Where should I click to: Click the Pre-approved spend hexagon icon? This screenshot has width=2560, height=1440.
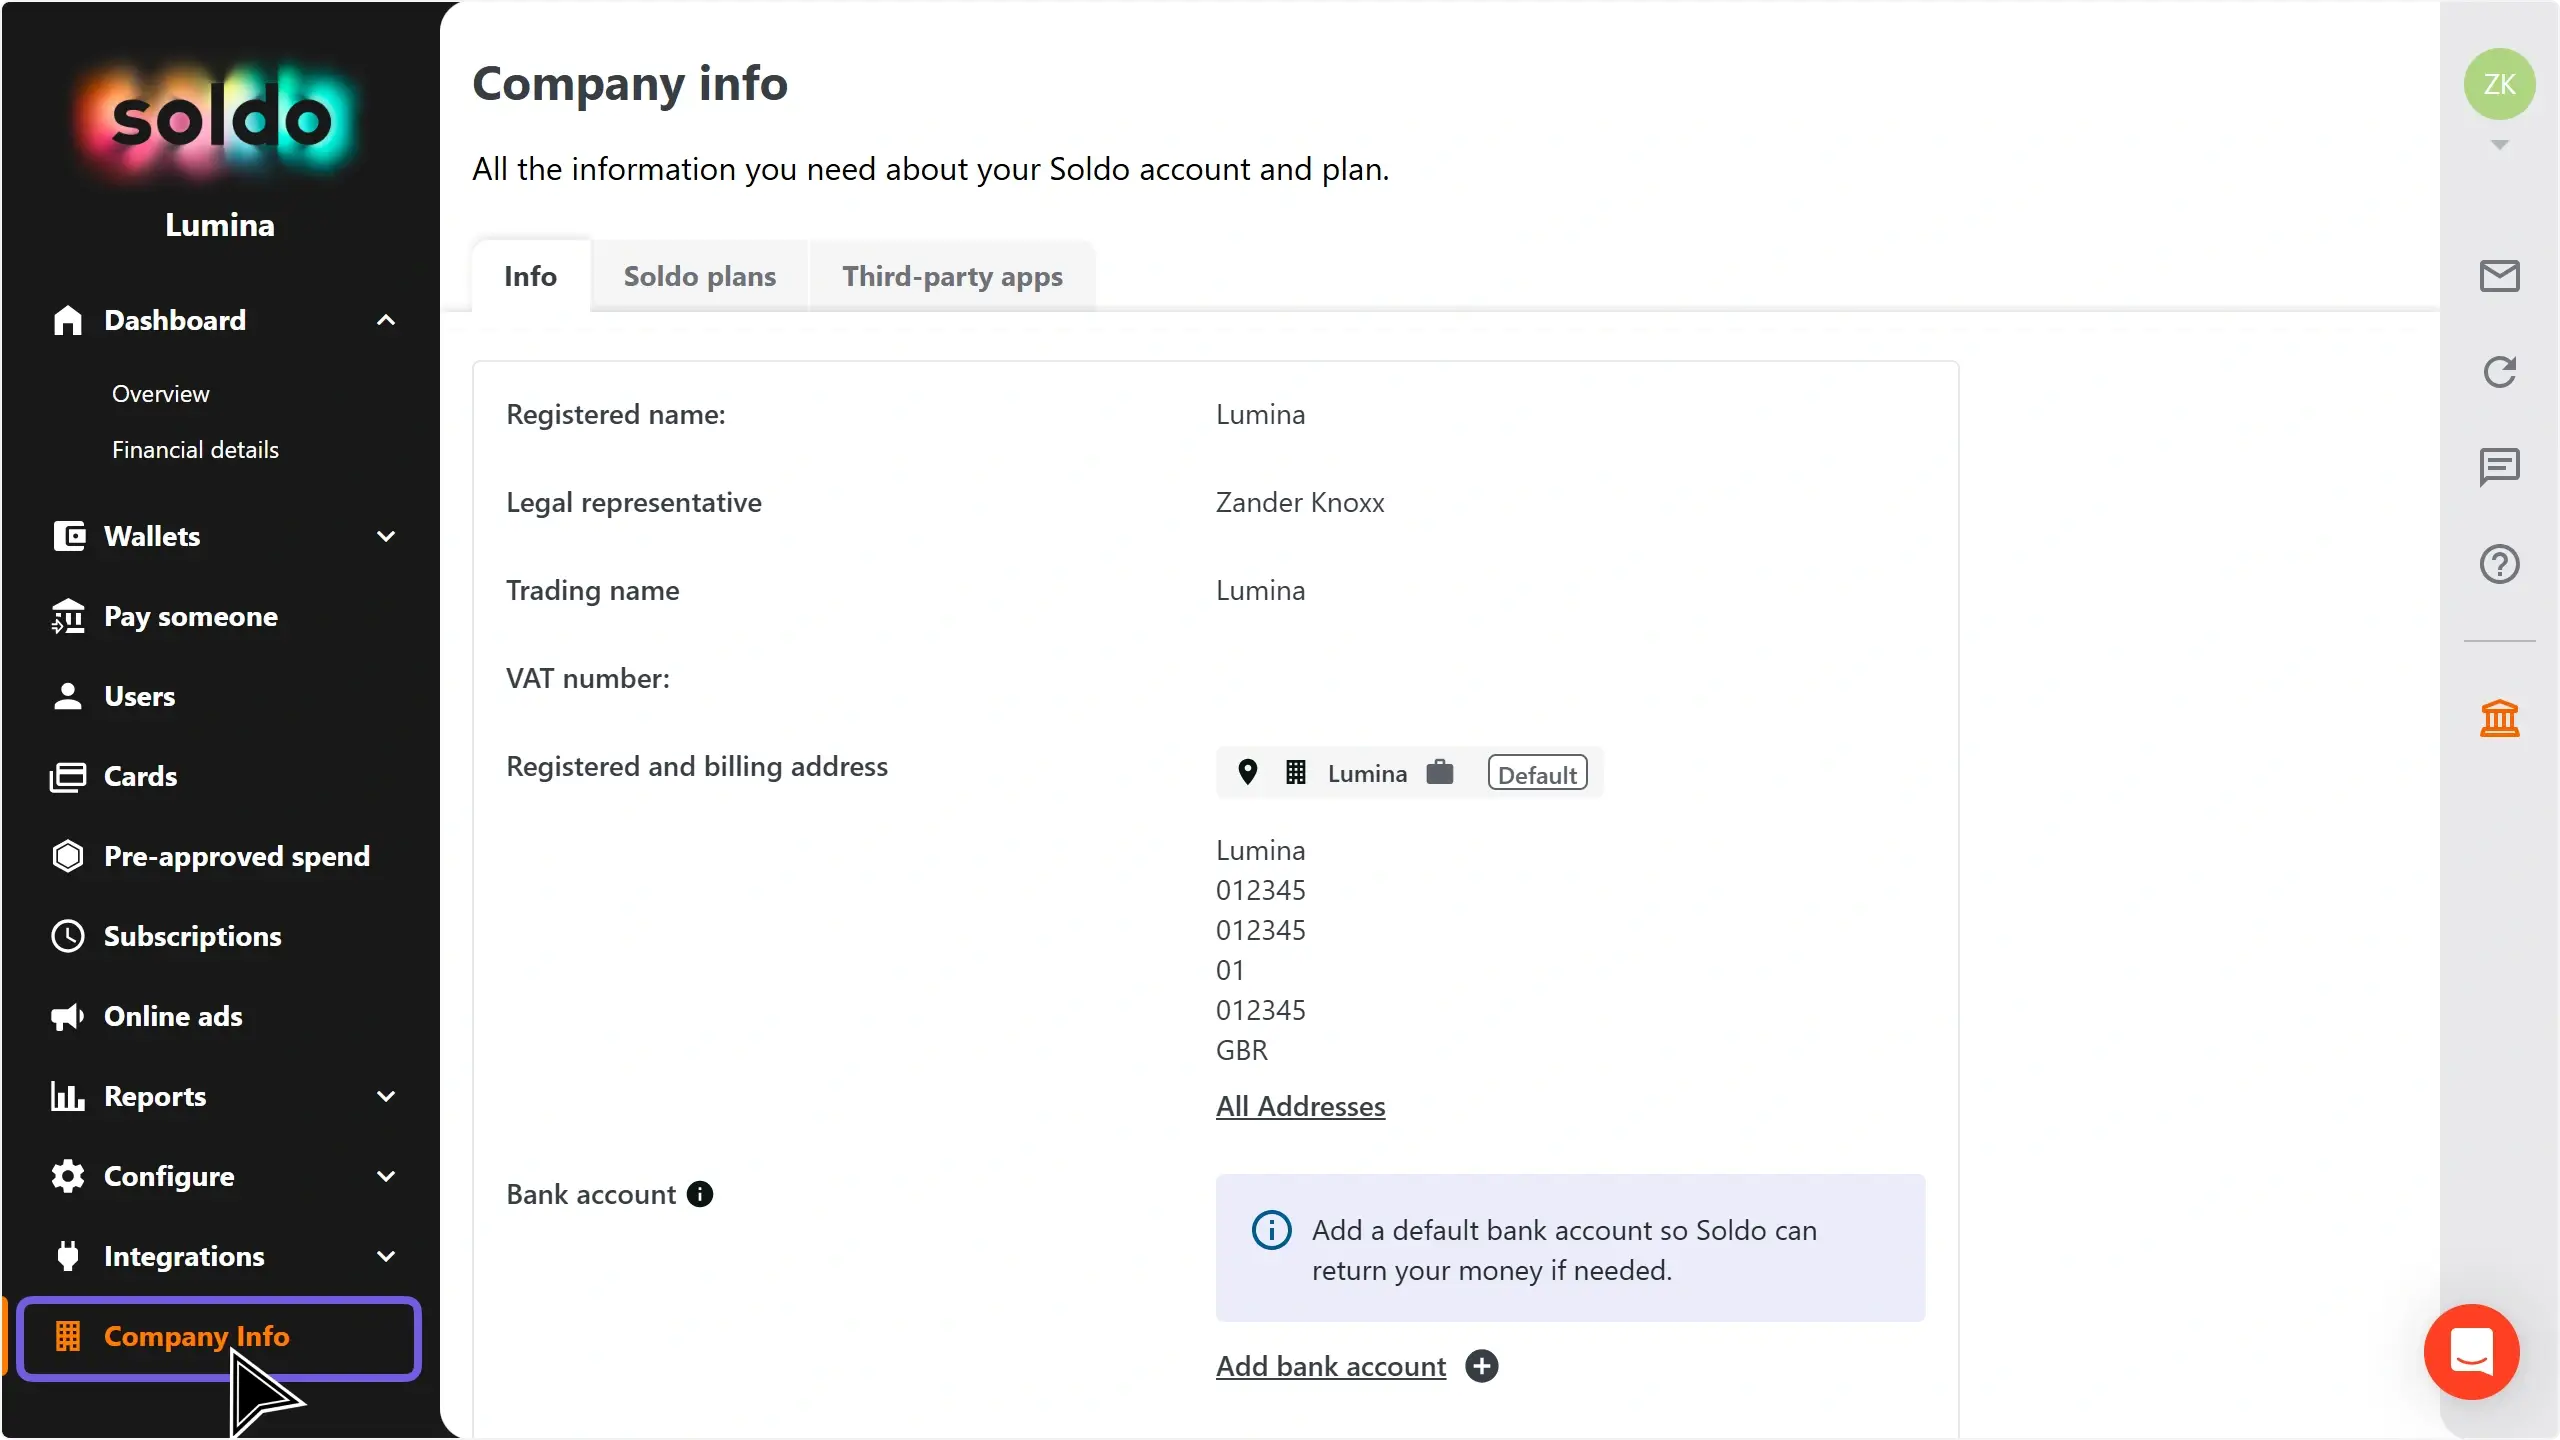pos(68,856)
